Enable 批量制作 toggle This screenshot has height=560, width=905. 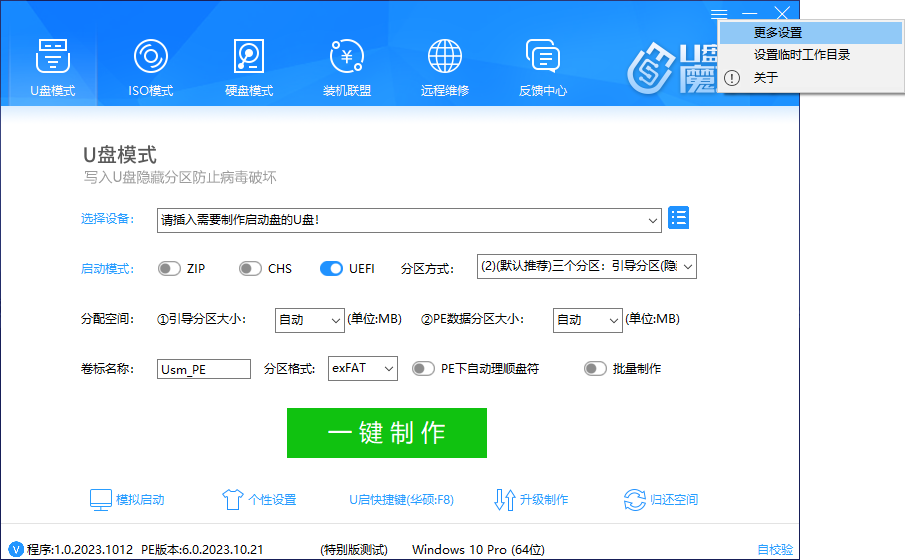point(595,368)
